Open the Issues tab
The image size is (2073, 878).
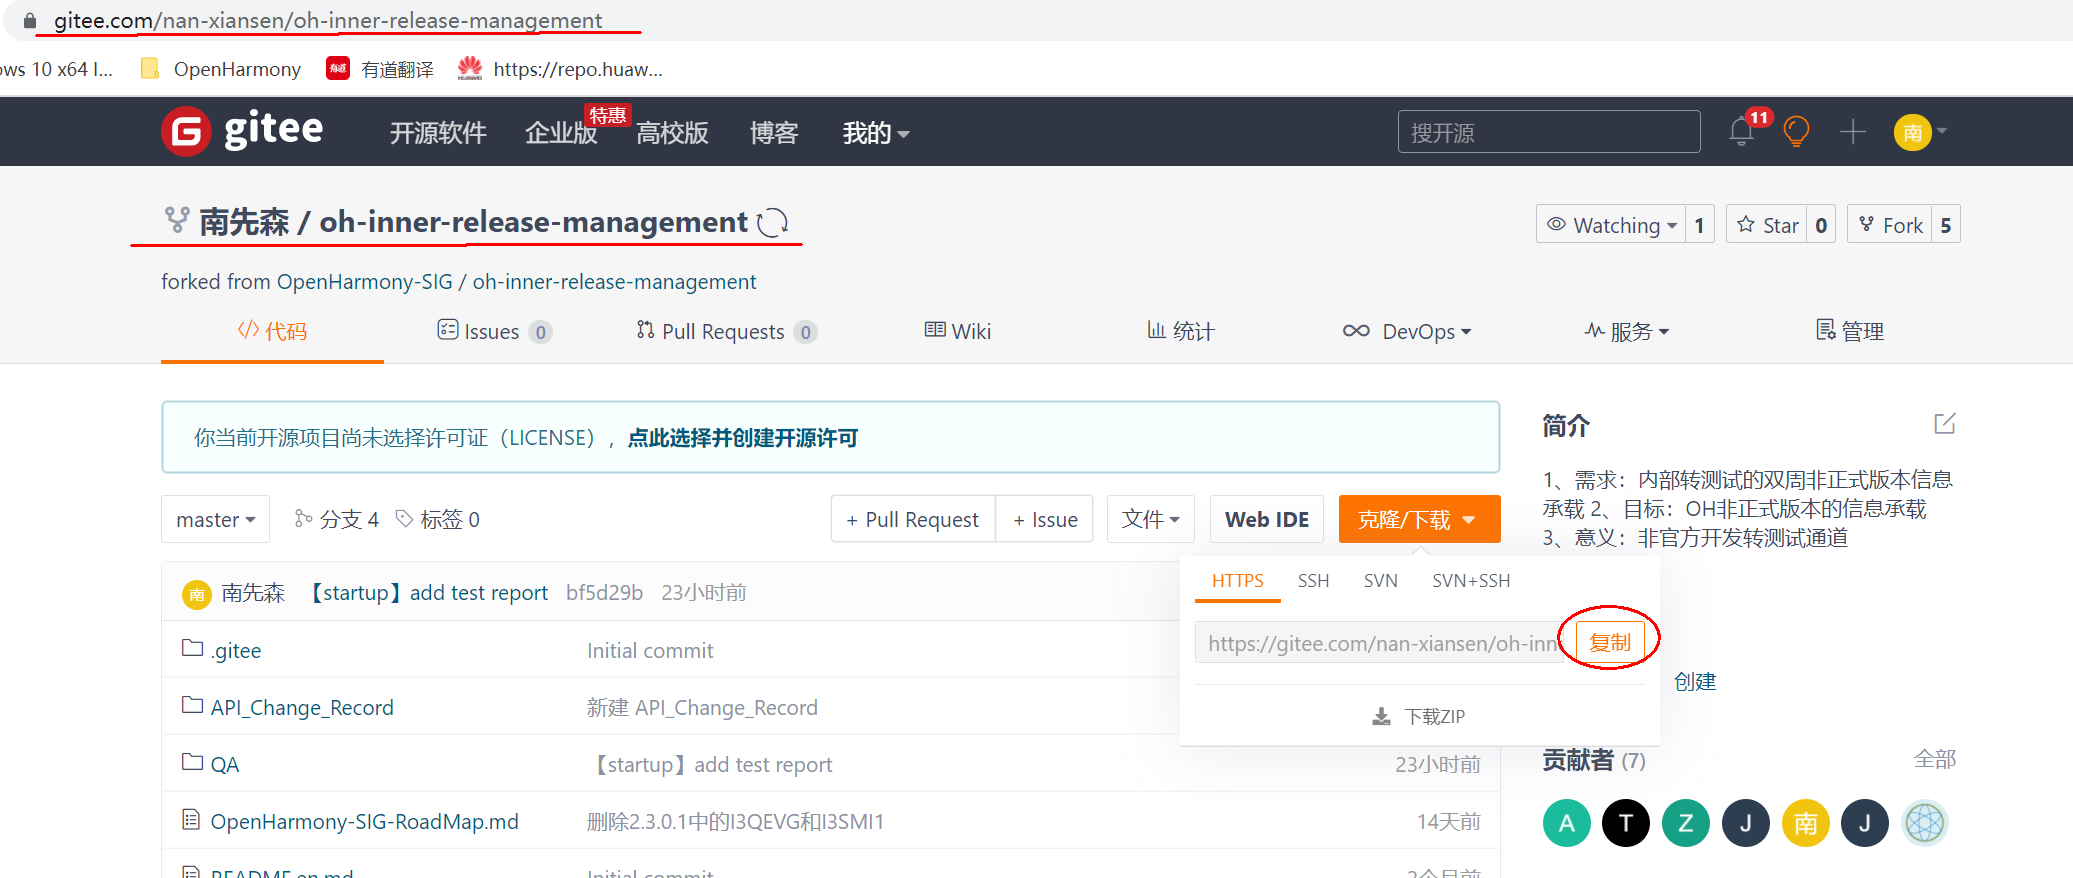494,331
